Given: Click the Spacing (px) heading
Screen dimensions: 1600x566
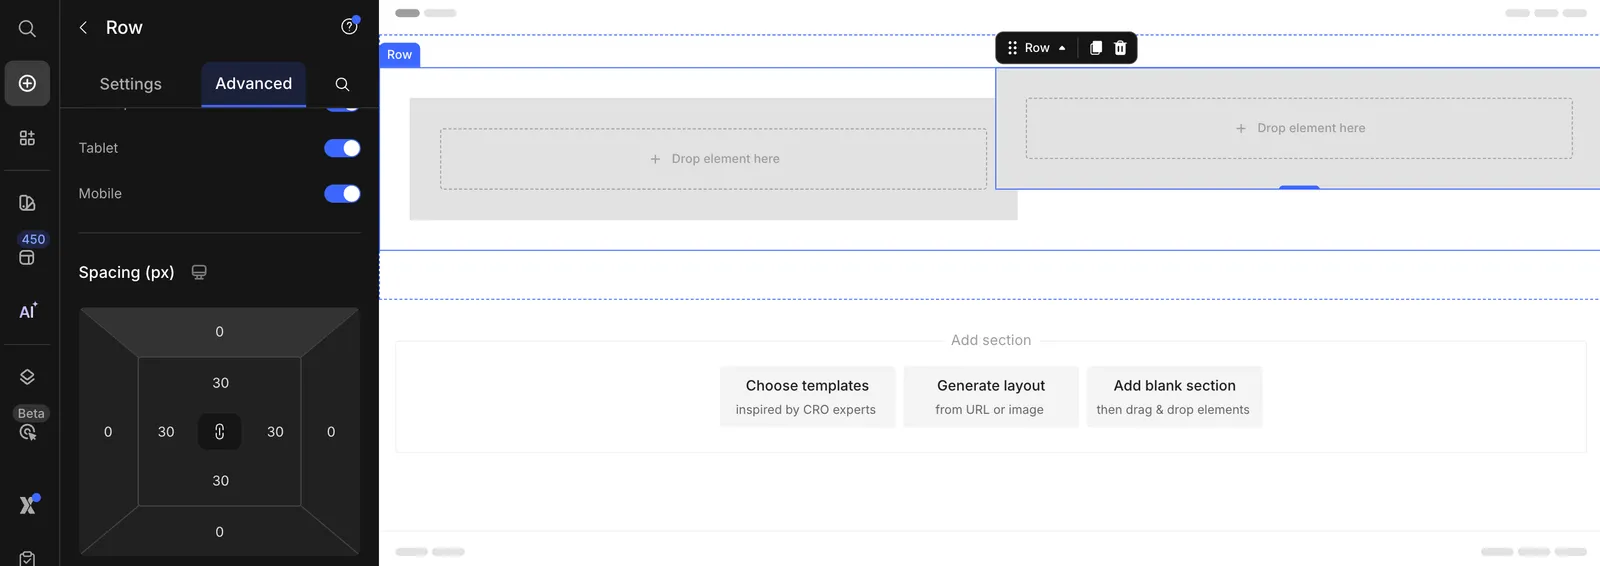Looking at the screenshot, I should click(x=127, y=272).
